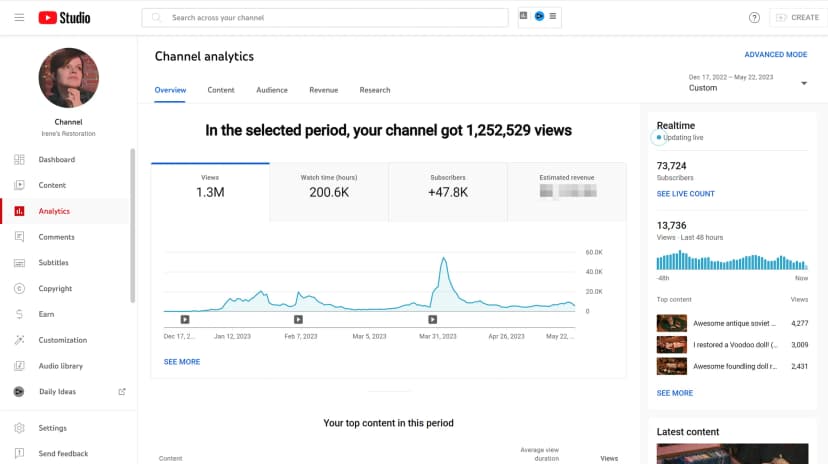Switch to the Revenue tab
Screen dimensions: 828x464
tap(324, 90)
